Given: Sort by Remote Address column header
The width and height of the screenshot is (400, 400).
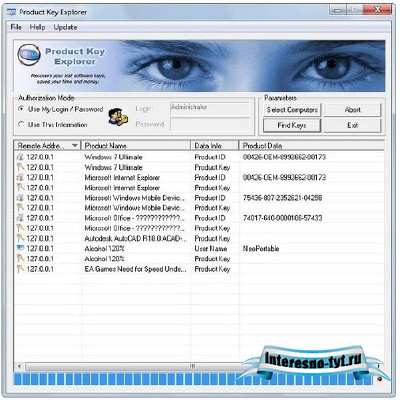Looking at the screenshot, I should (47, 146).
